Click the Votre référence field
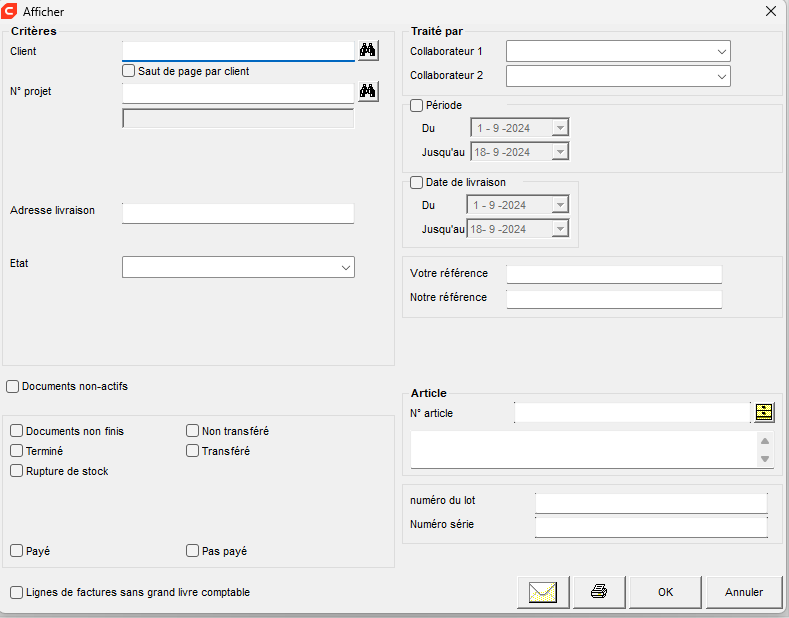This screenshot has width=789, height=618. point(614,275)
